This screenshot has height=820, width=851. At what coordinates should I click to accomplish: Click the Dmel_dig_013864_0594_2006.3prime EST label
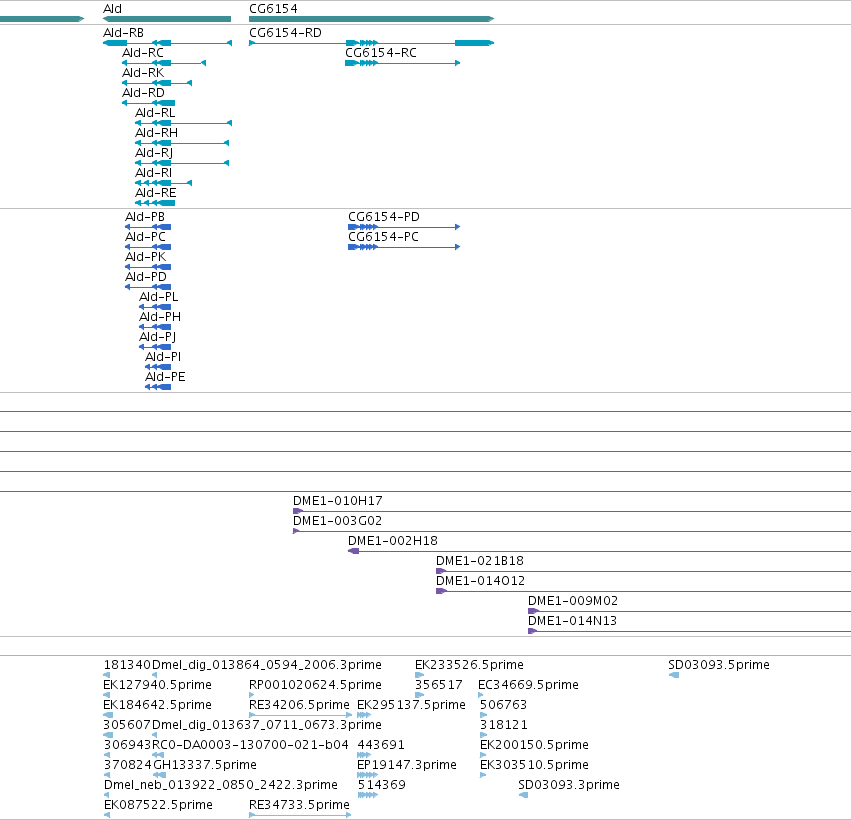(x=267, y=665)
